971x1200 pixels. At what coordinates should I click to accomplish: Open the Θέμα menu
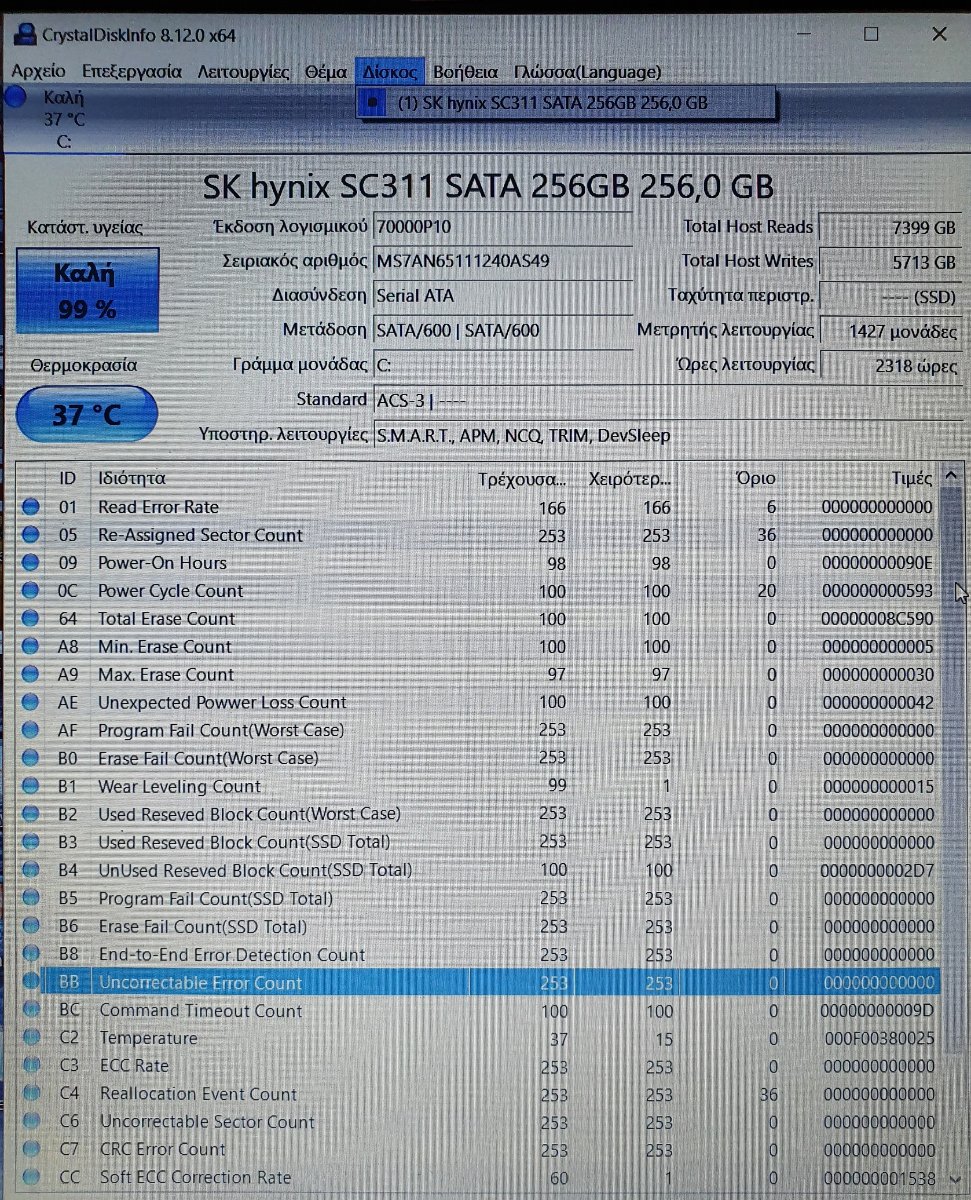coord(325,72)
